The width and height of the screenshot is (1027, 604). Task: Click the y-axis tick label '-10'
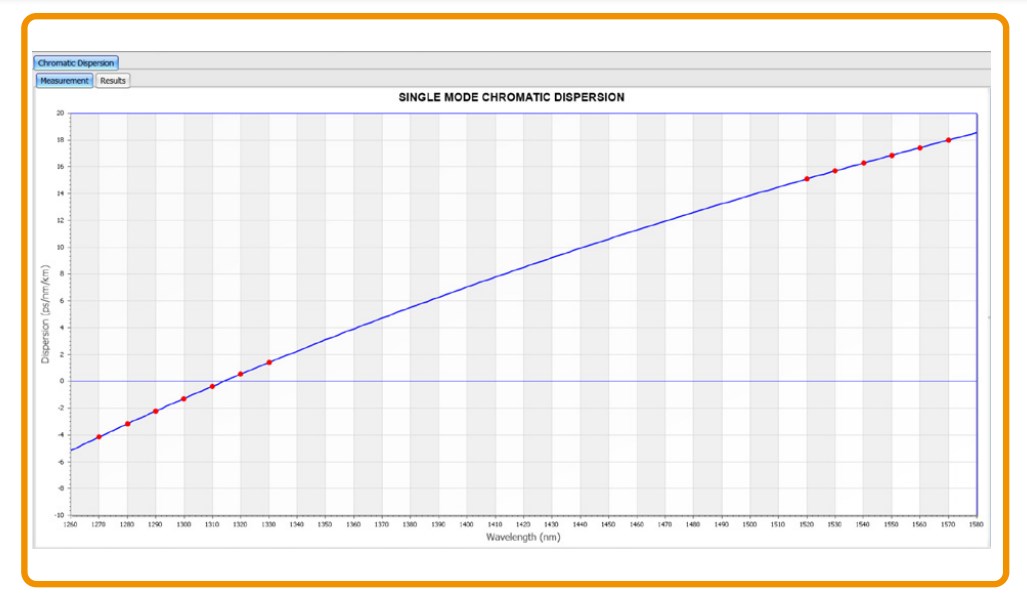59,515
